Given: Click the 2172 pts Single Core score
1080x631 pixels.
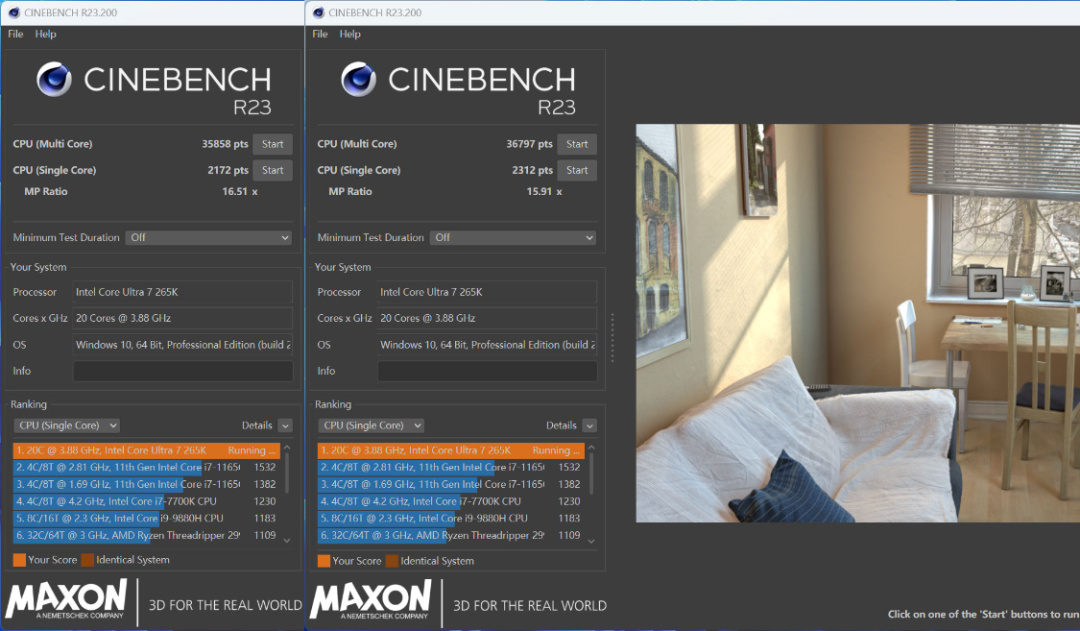Looking at the screenshot, I should (228, 170).
